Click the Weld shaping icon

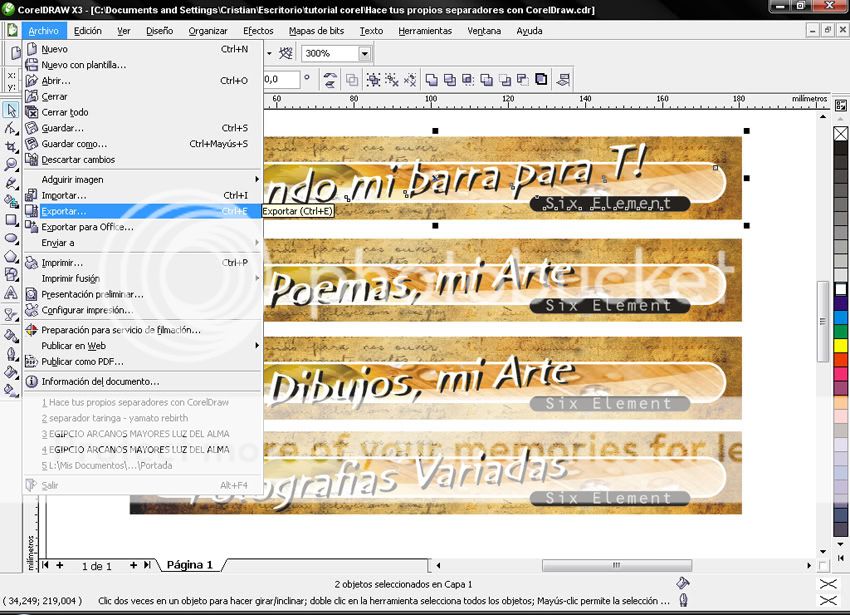click(432, 80)
